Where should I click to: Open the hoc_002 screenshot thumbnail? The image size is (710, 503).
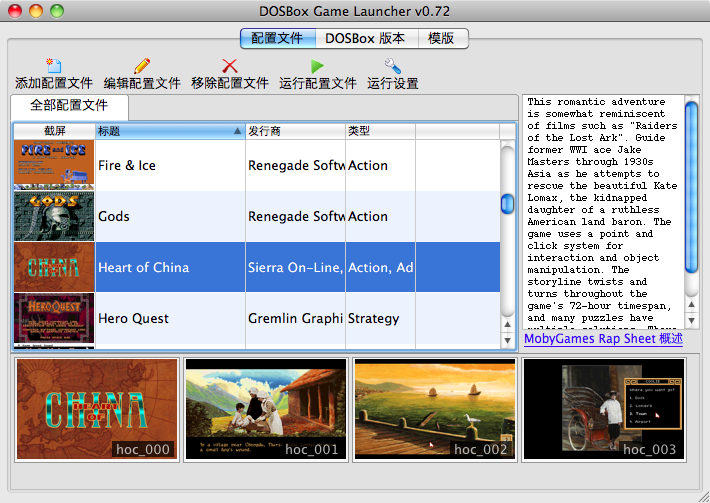coord(432,409)
